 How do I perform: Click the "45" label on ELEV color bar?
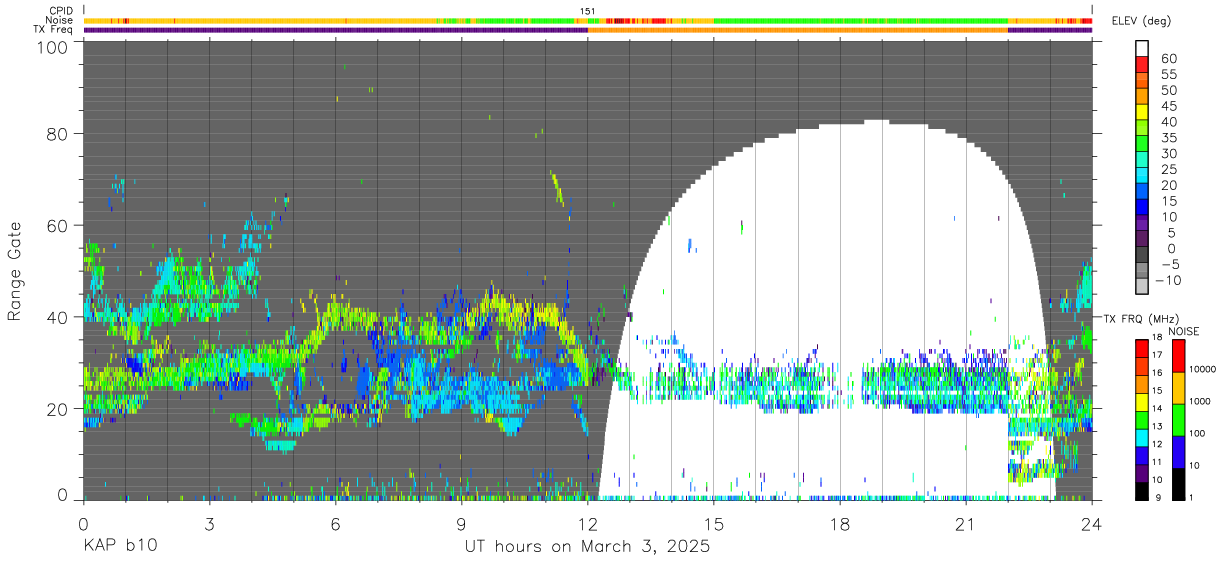click(x=1169, y=106)
